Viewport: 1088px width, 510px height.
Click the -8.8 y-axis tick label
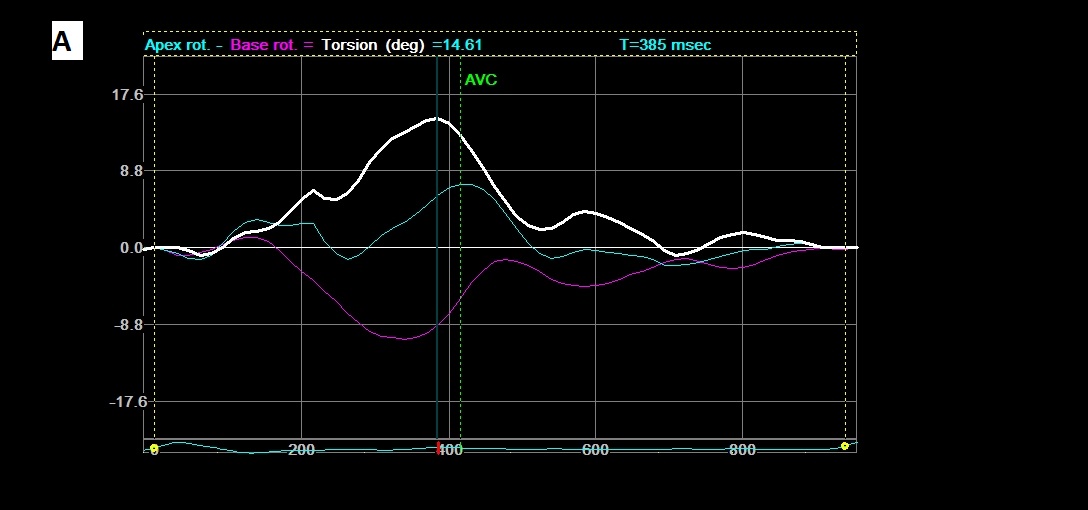point(127,325)
